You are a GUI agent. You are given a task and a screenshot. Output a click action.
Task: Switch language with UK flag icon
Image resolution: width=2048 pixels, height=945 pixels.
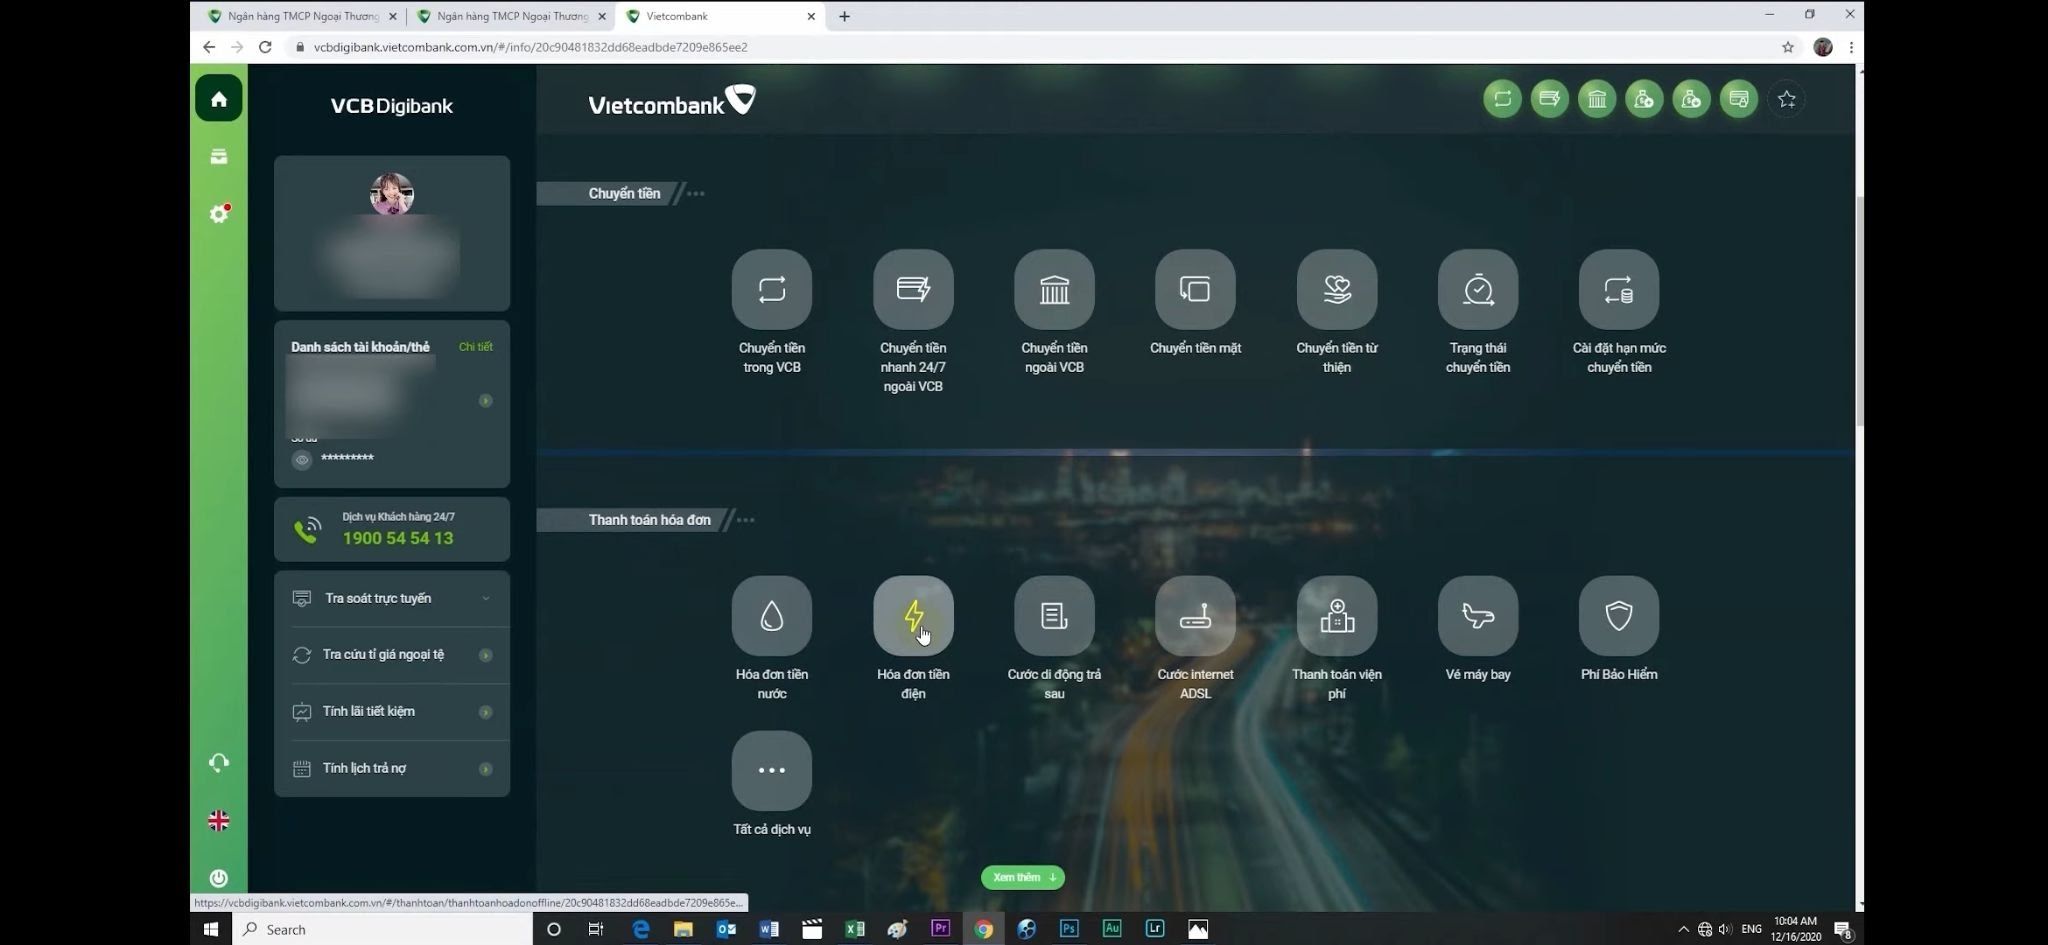click(219, 821)
